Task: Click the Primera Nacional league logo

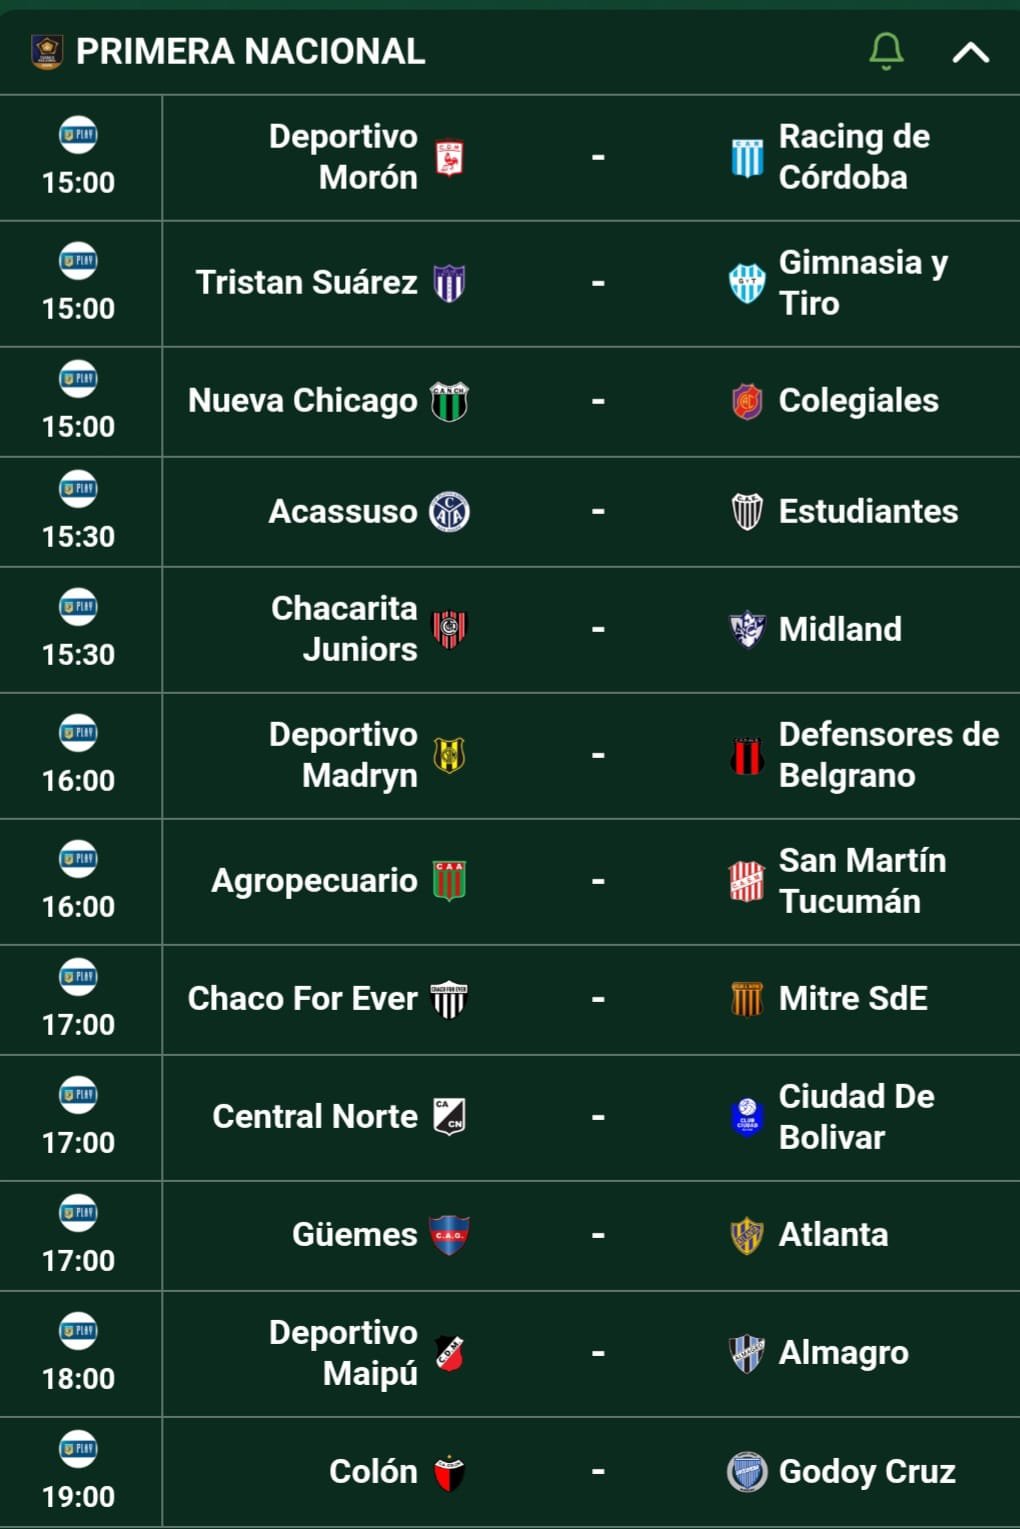Action: coord(47,51)
